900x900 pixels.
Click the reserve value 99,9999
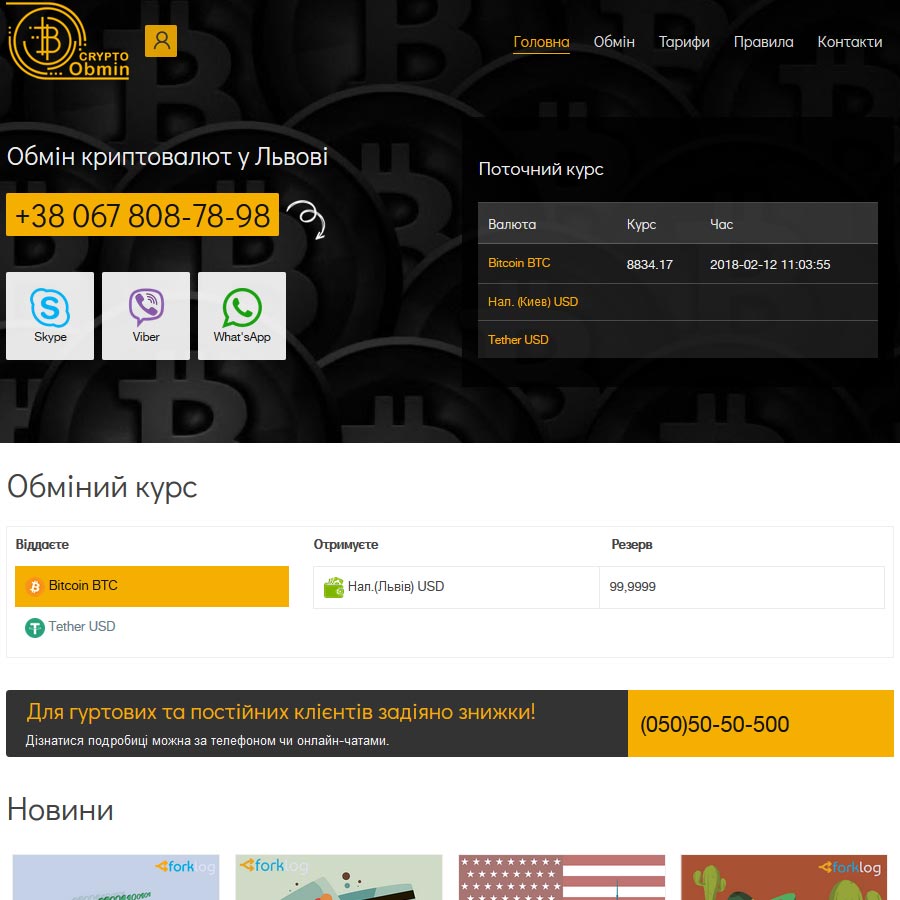pyautogui.click(x=632, y=587)
